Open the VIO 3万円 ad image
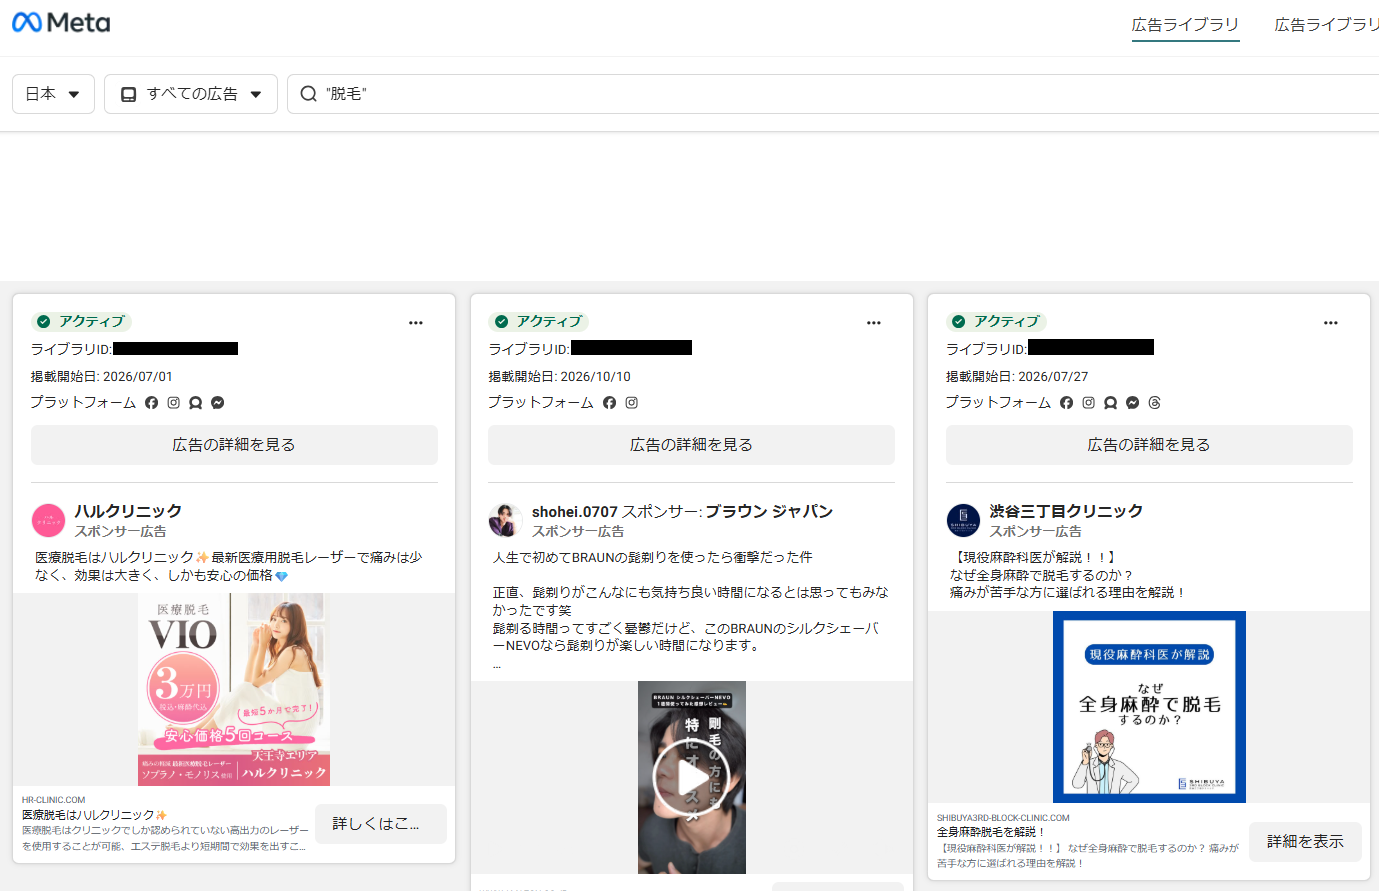Viewport: 1379px width, 891px height. pos(234,689)
